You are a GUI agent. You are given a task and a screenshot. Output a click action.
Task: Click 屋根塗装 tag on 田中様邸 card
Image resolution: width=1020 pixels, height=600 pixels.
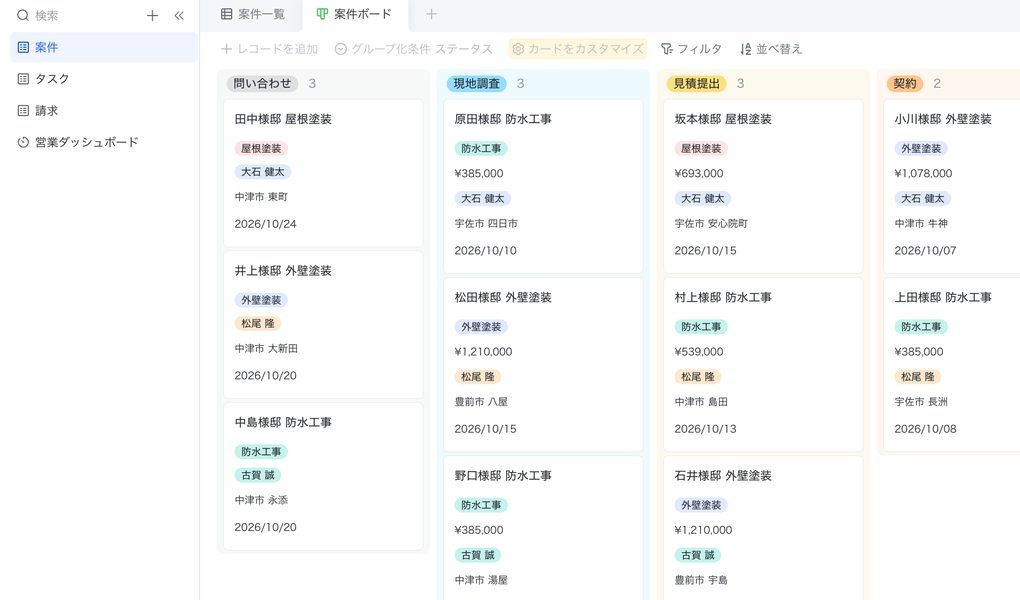(x=261, y=148)
